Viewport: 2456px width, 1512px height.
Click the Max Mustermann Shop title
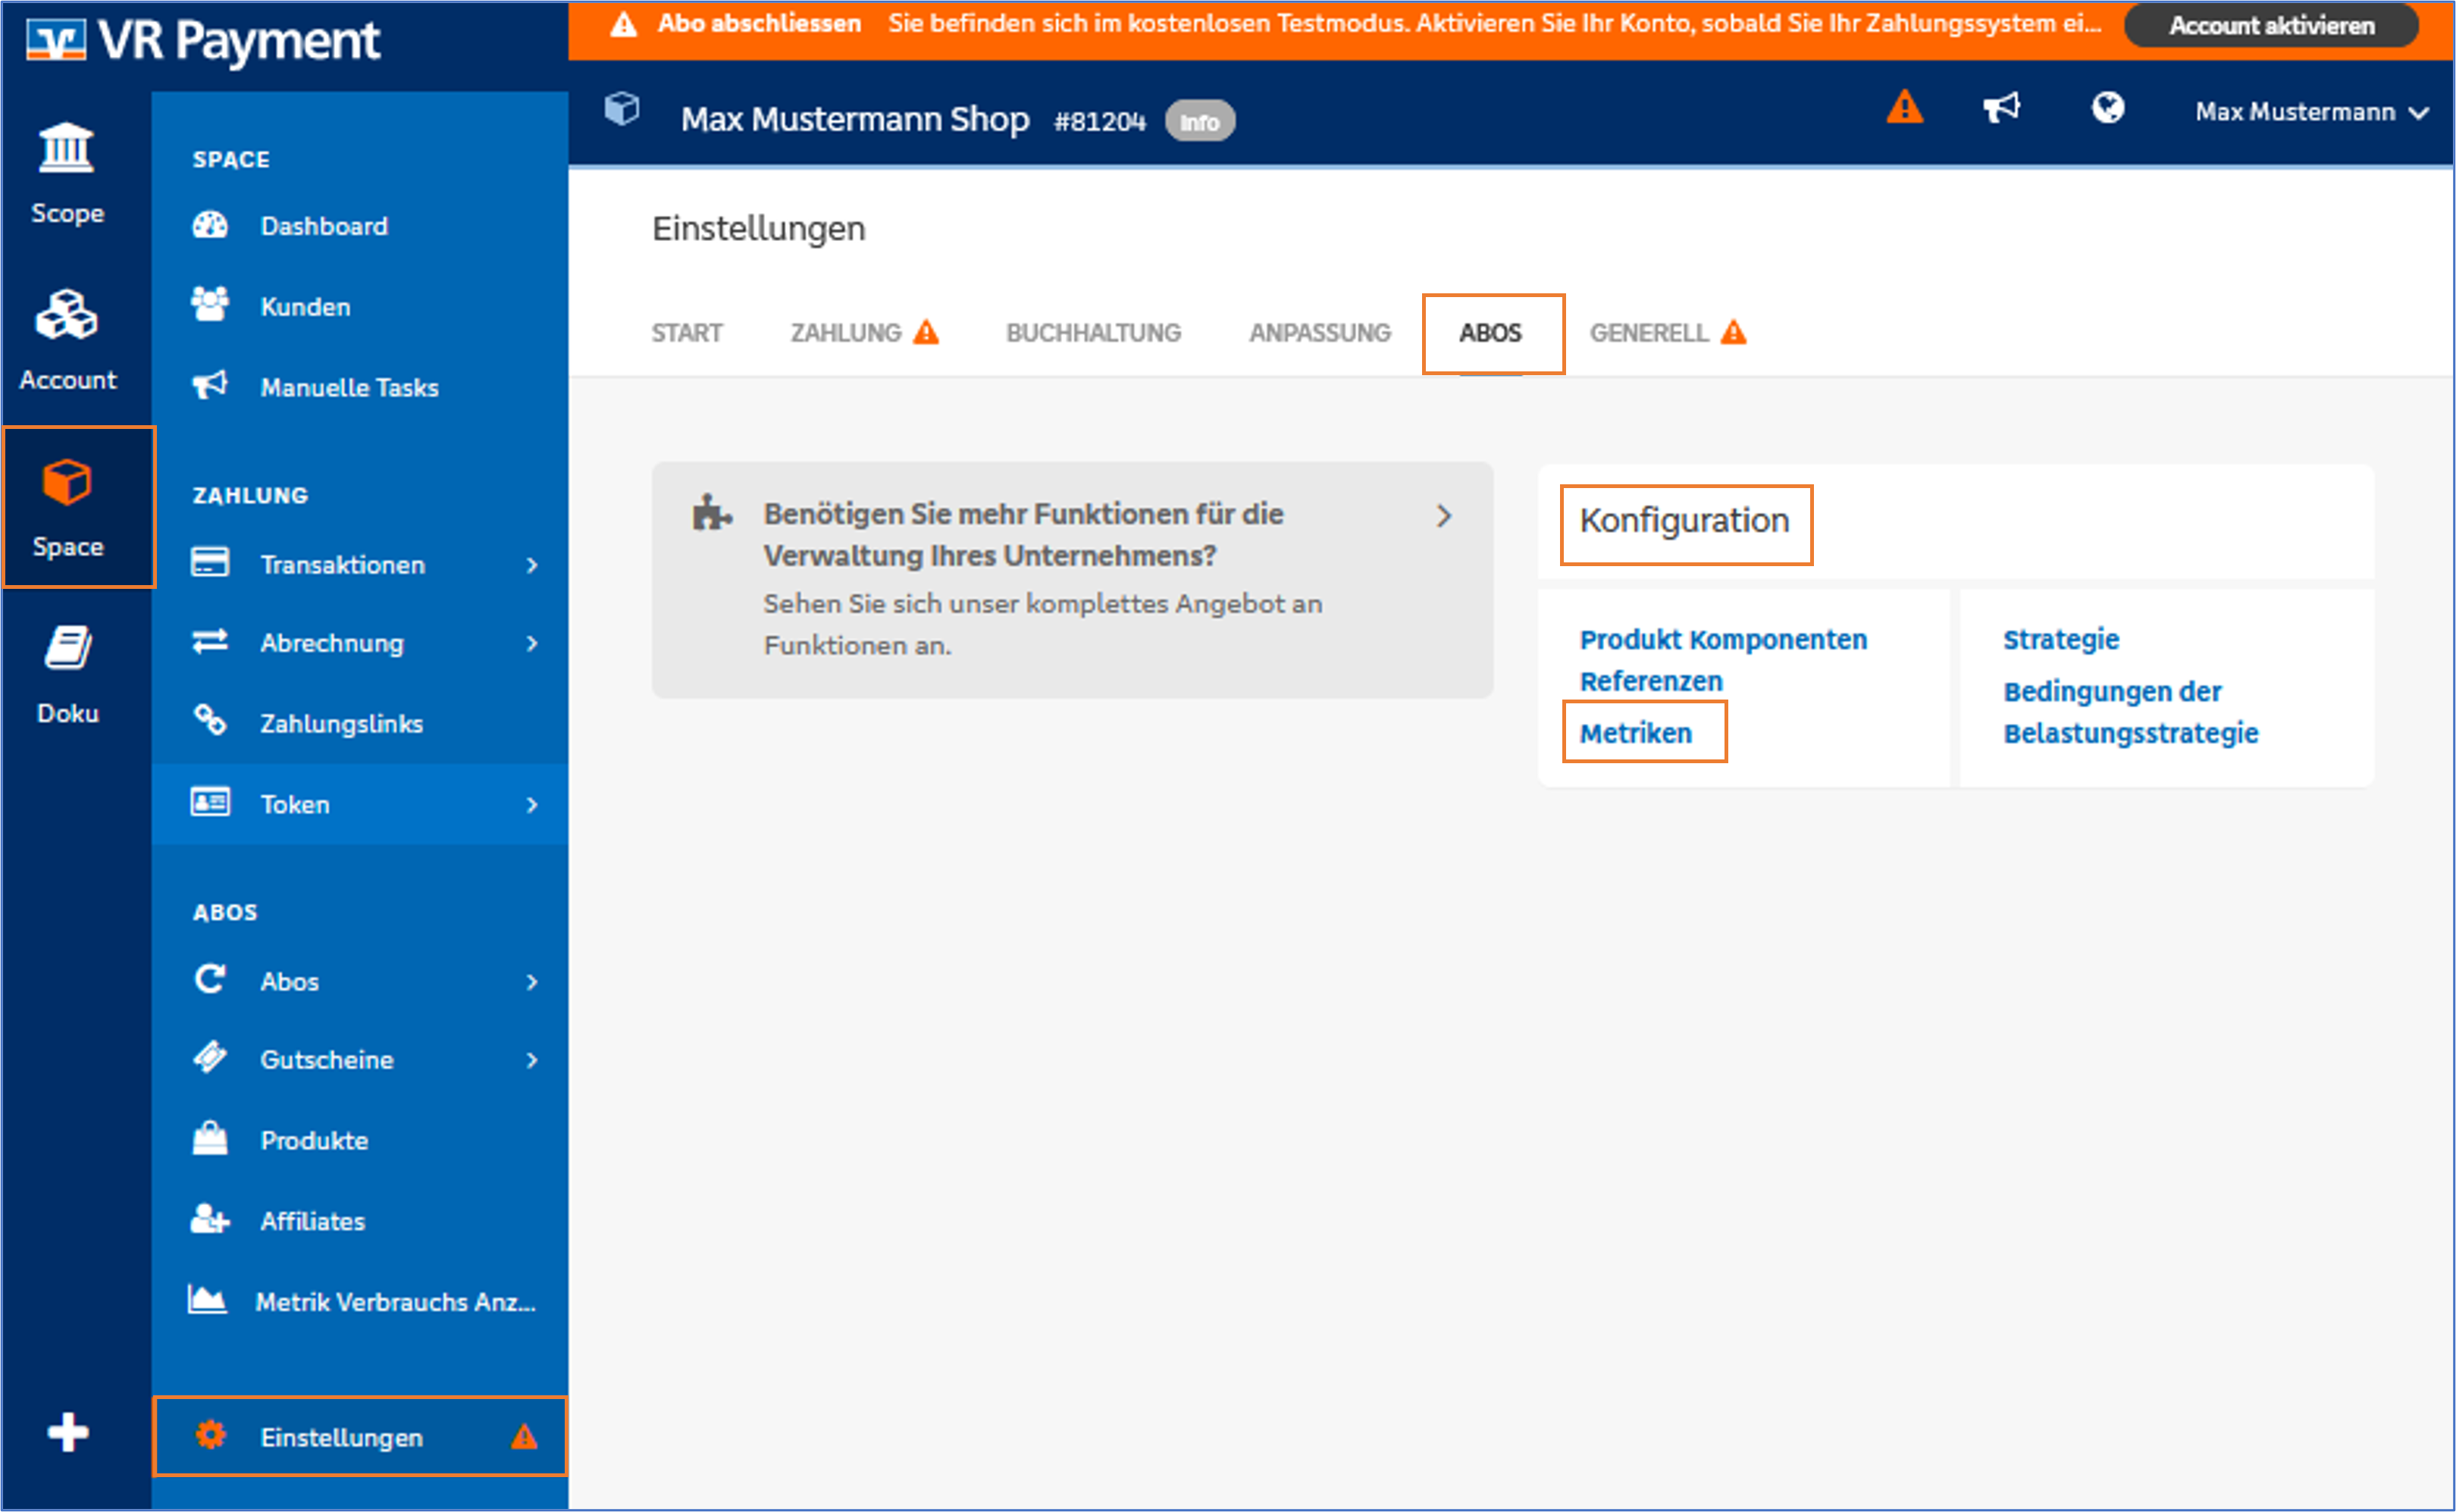854,119
